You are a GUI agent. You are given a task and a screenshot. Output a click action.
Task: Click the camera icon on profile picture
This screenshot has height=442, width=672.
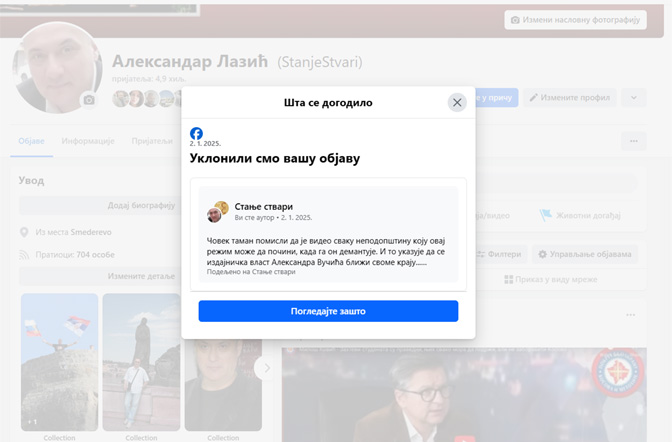[89, 100]
